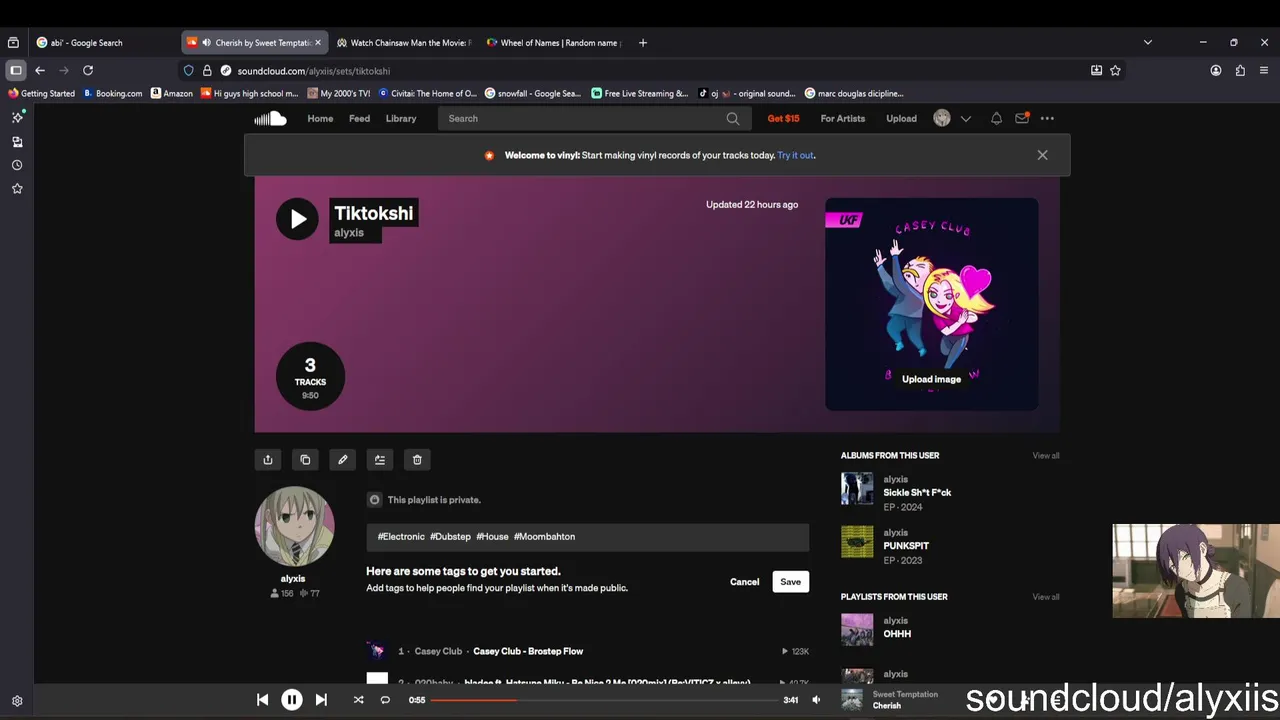Open the Amazon bookmark
Viewport: 1280px width, 720px height.
tap(171, 94)
